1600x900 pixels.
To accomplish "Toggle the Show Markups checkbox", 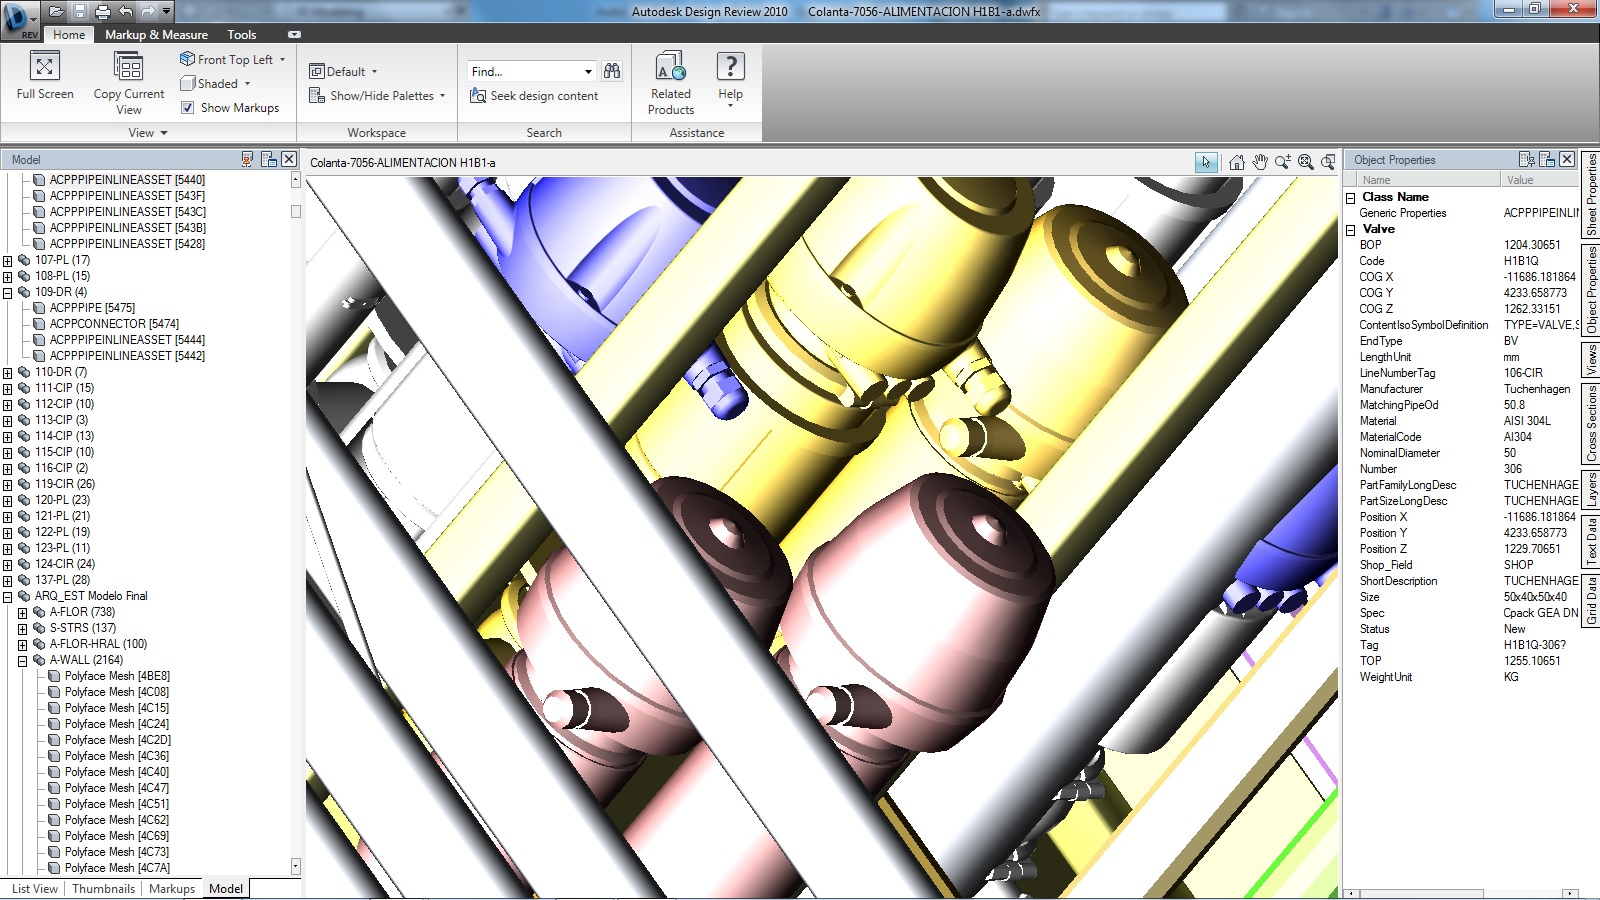I will coord(189,107).
